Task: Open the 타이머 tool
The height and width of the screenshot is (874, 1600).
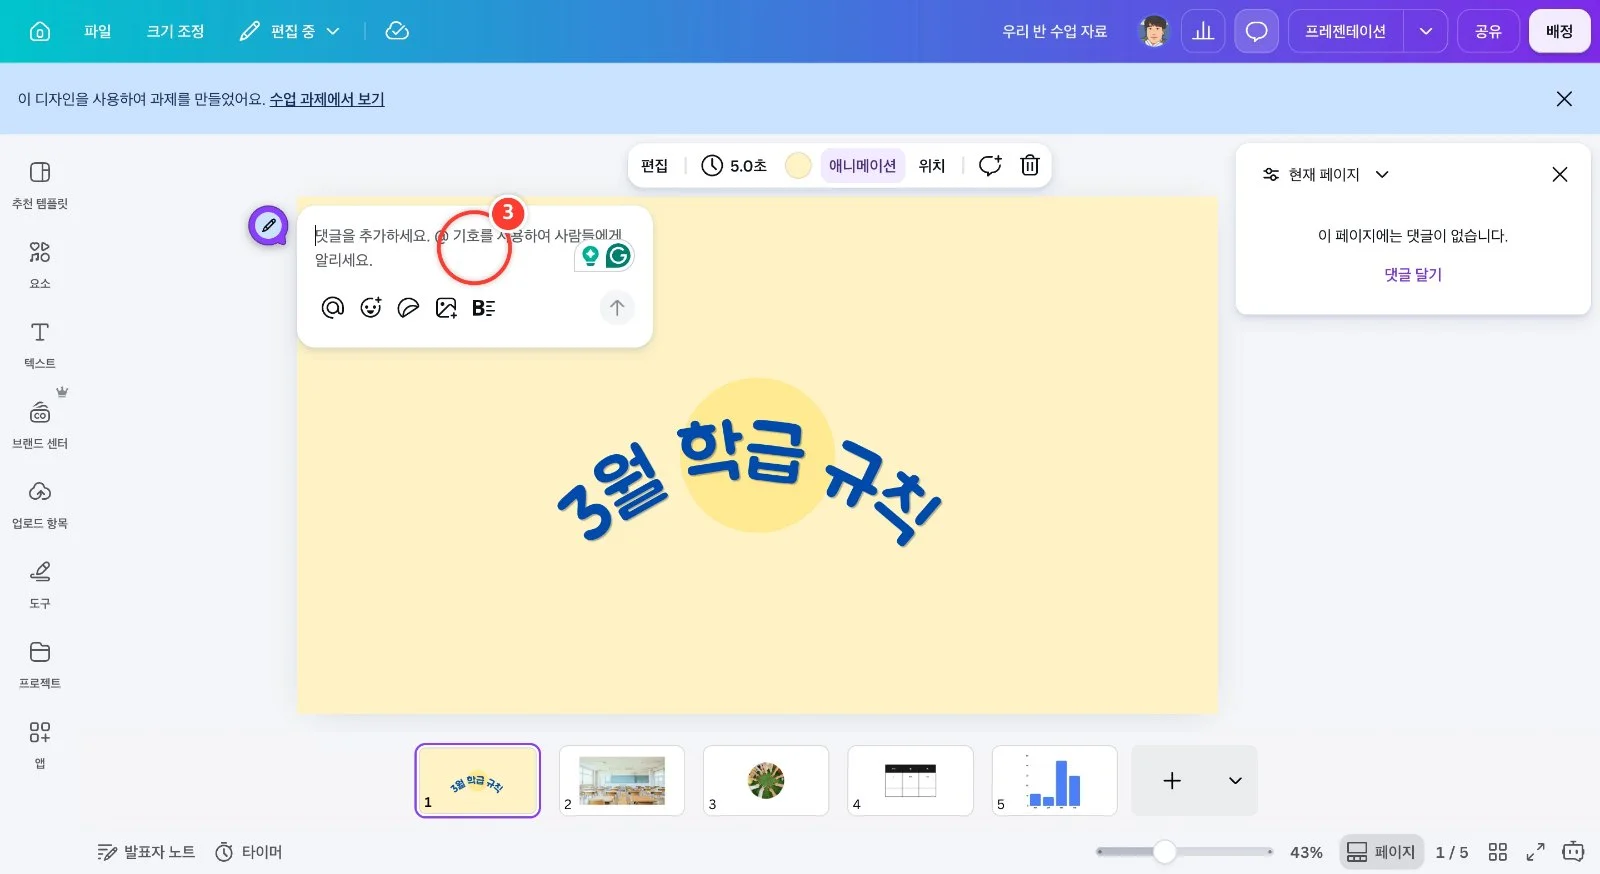Action: 249,852
